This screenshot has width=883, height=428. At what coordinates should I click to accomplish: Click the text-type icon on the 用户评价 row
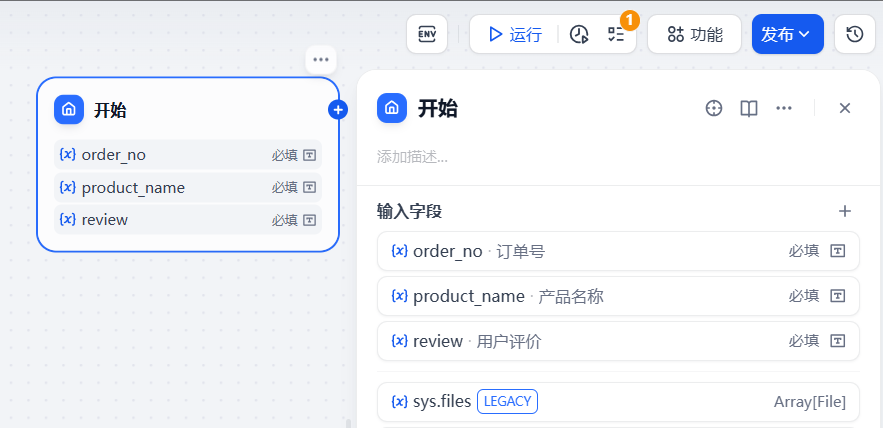(838, 341)
